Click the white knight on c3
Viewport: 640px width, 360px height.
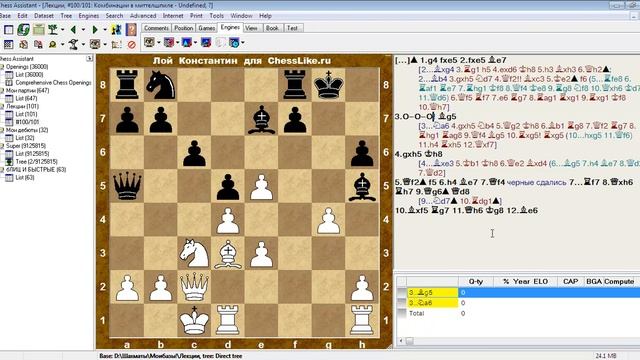tap(194, 253)
